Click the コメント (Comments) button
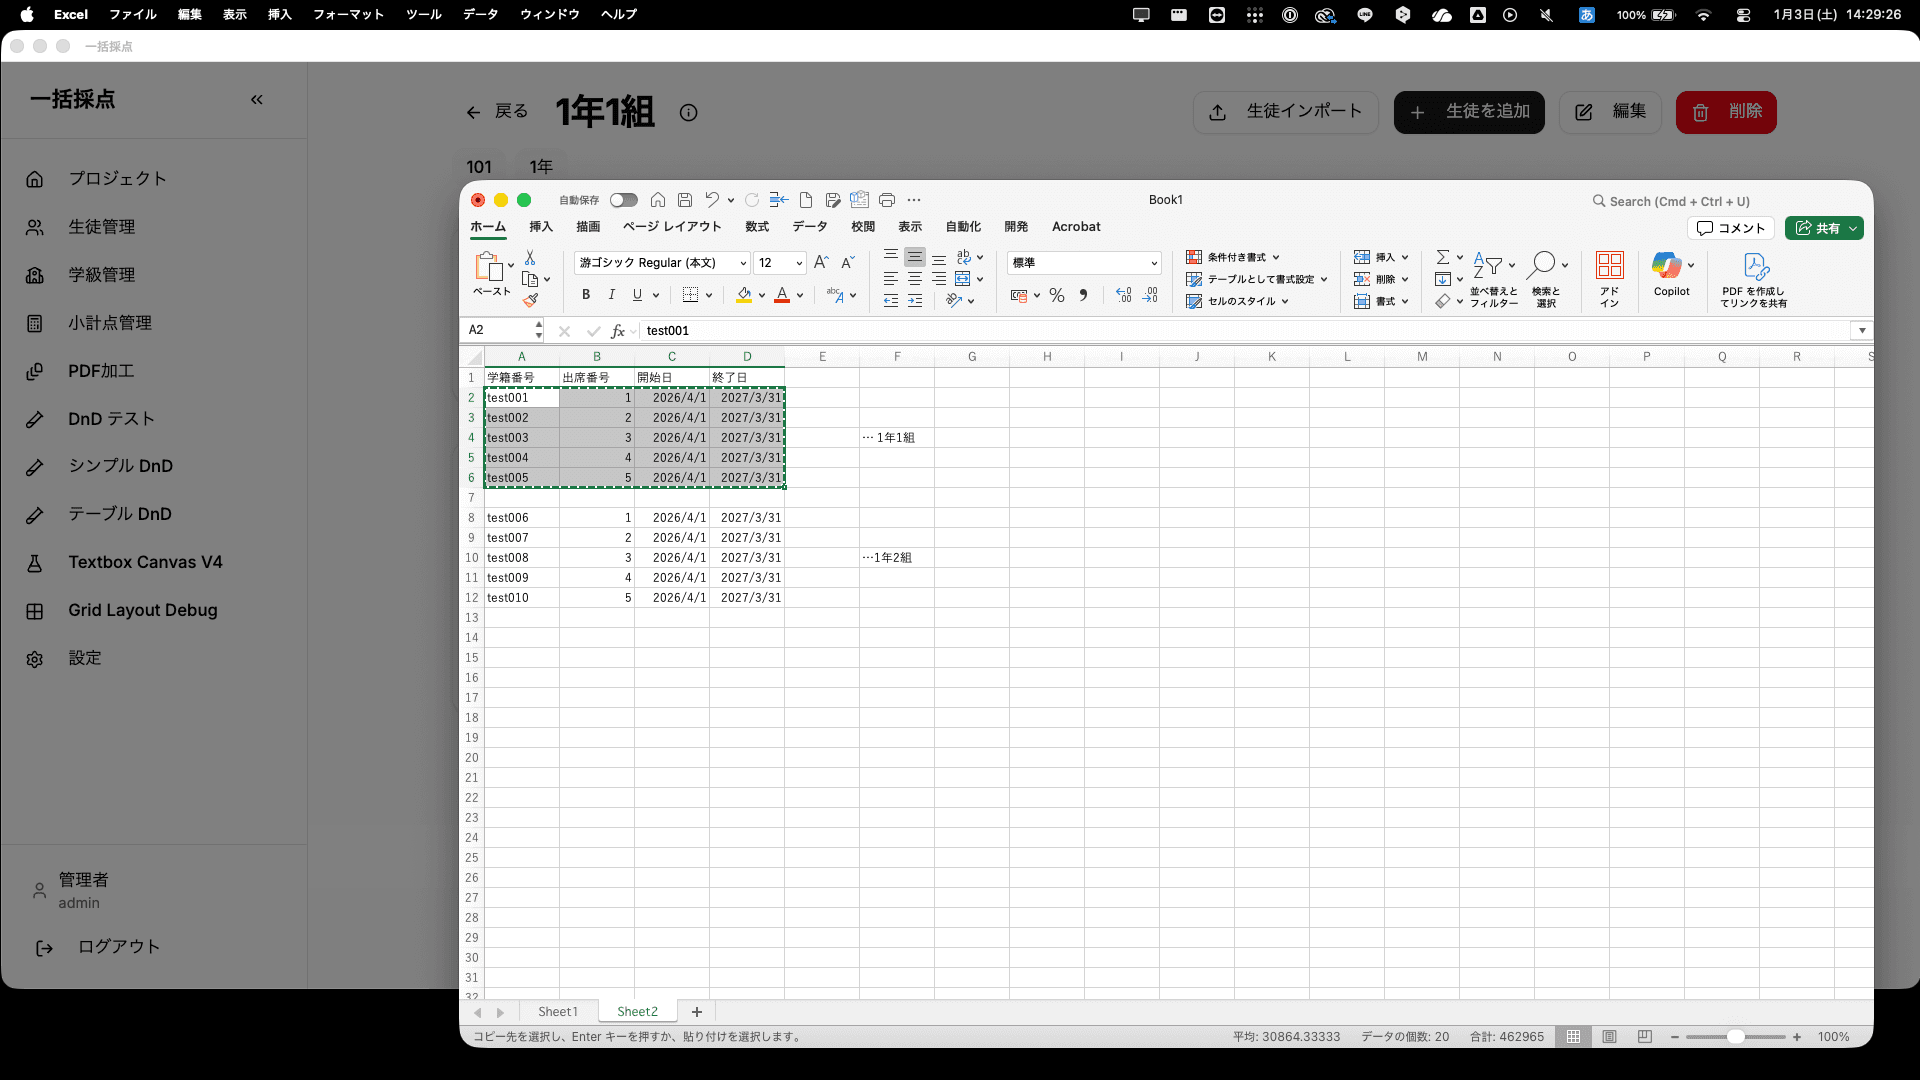Image resolution: width=1920 pixels, height=1080 pixels. coord(1731,228)
